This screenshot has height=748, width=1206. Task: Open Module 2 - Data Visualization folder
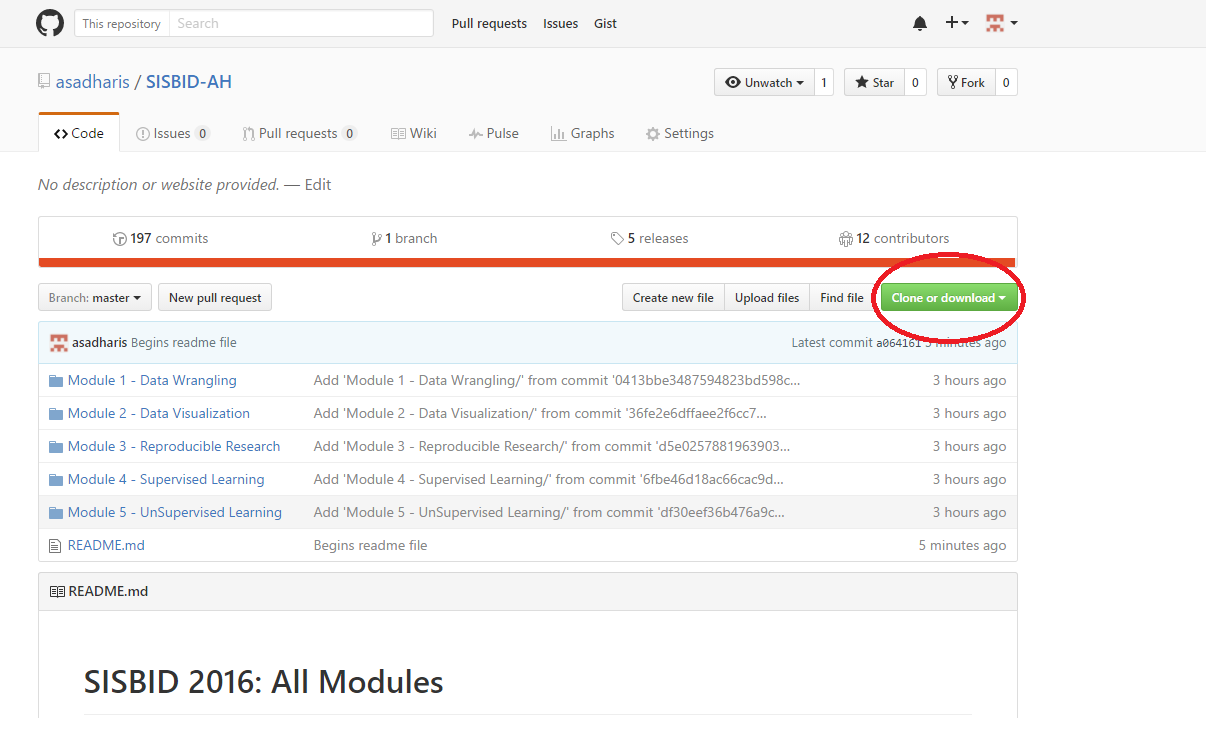[159, 413]
